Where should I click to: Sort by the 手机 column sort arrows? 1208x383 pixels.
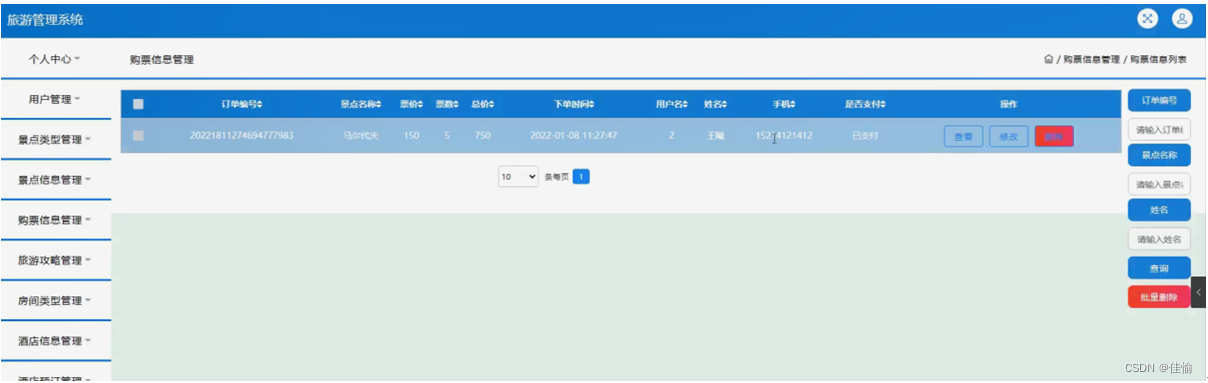point(794,104)
